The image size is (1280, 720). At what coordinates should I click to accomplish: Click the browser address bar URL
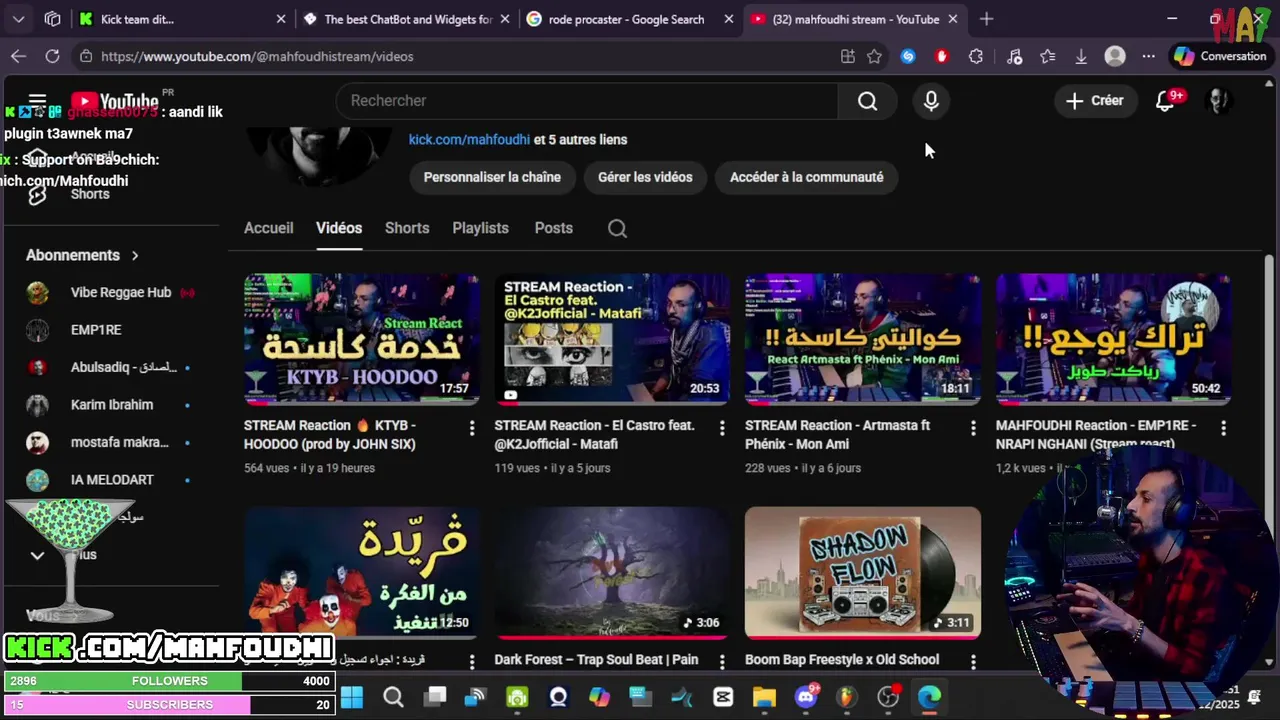[x=257, y=56]
